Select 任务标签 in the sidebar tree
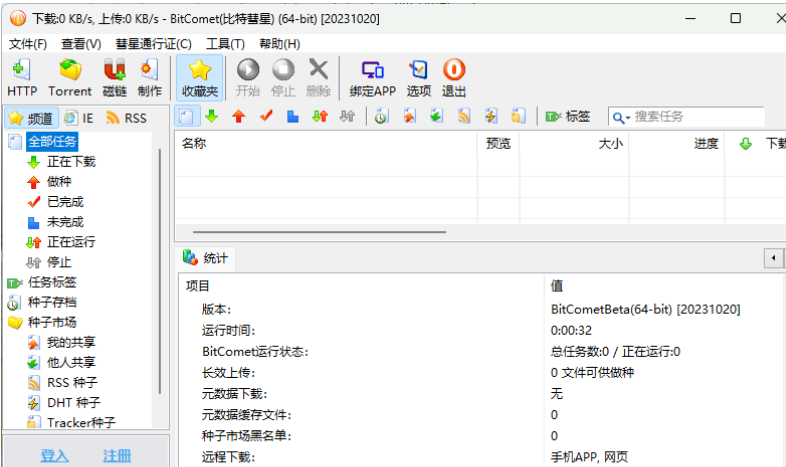 tap(52, 282)
